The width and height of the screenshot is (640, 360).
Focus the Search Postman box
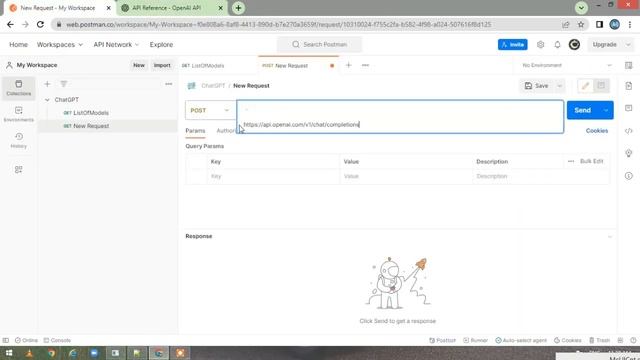(320, 44)
